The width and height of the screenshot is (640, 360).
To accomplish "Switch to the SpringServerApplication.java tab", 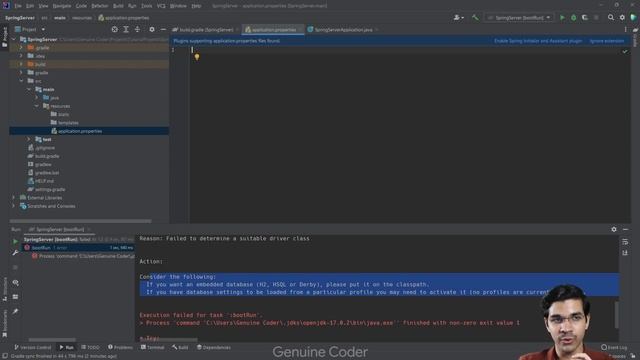I will point(343,30).
